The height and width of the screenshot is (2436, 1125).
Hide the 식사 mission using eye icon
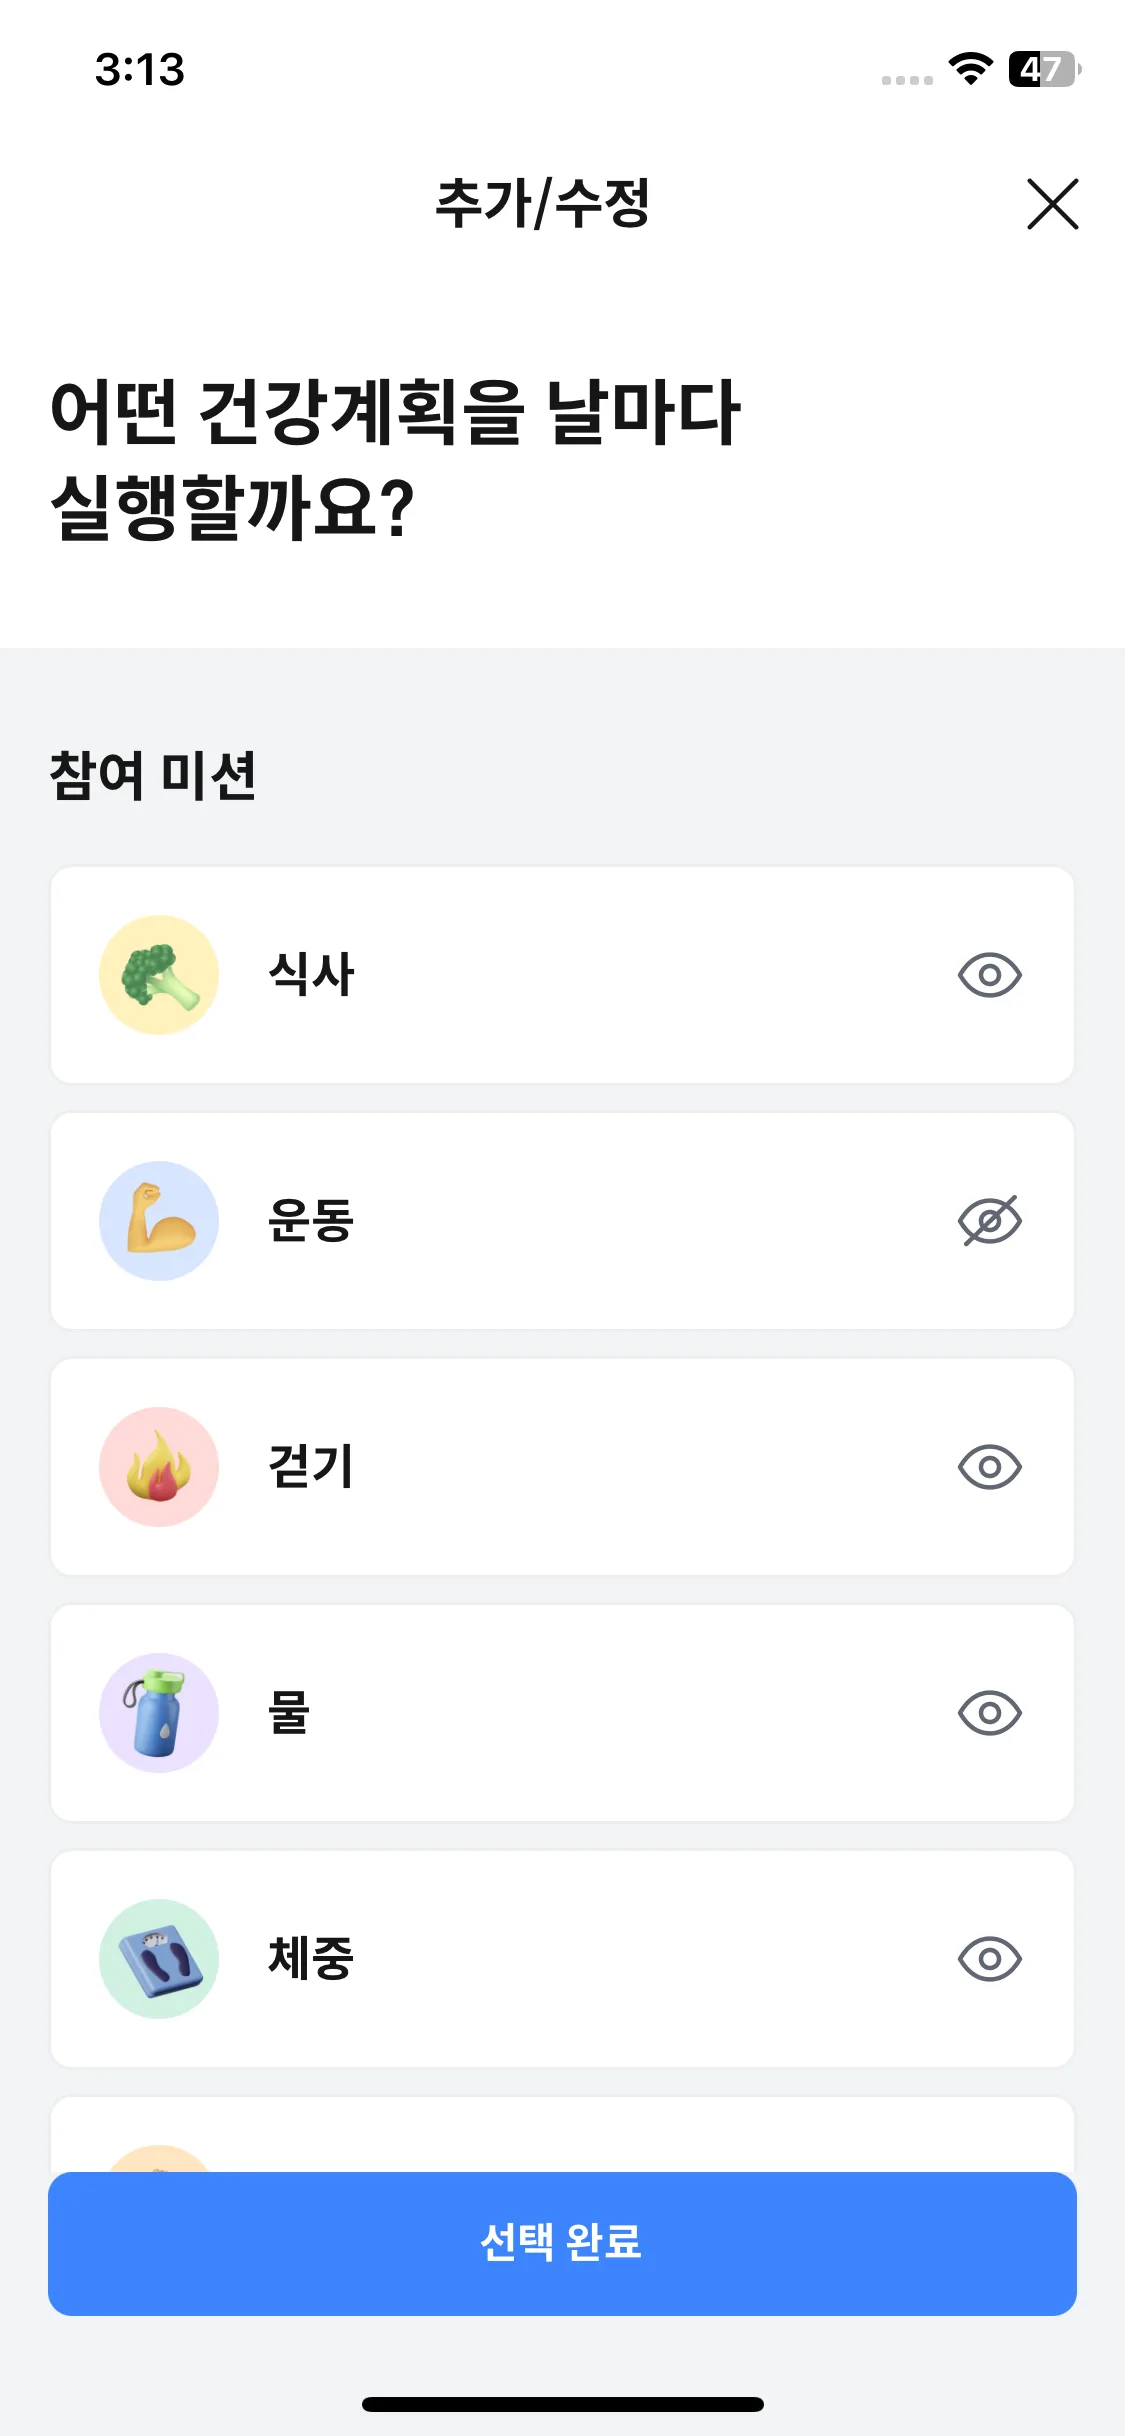989,975
